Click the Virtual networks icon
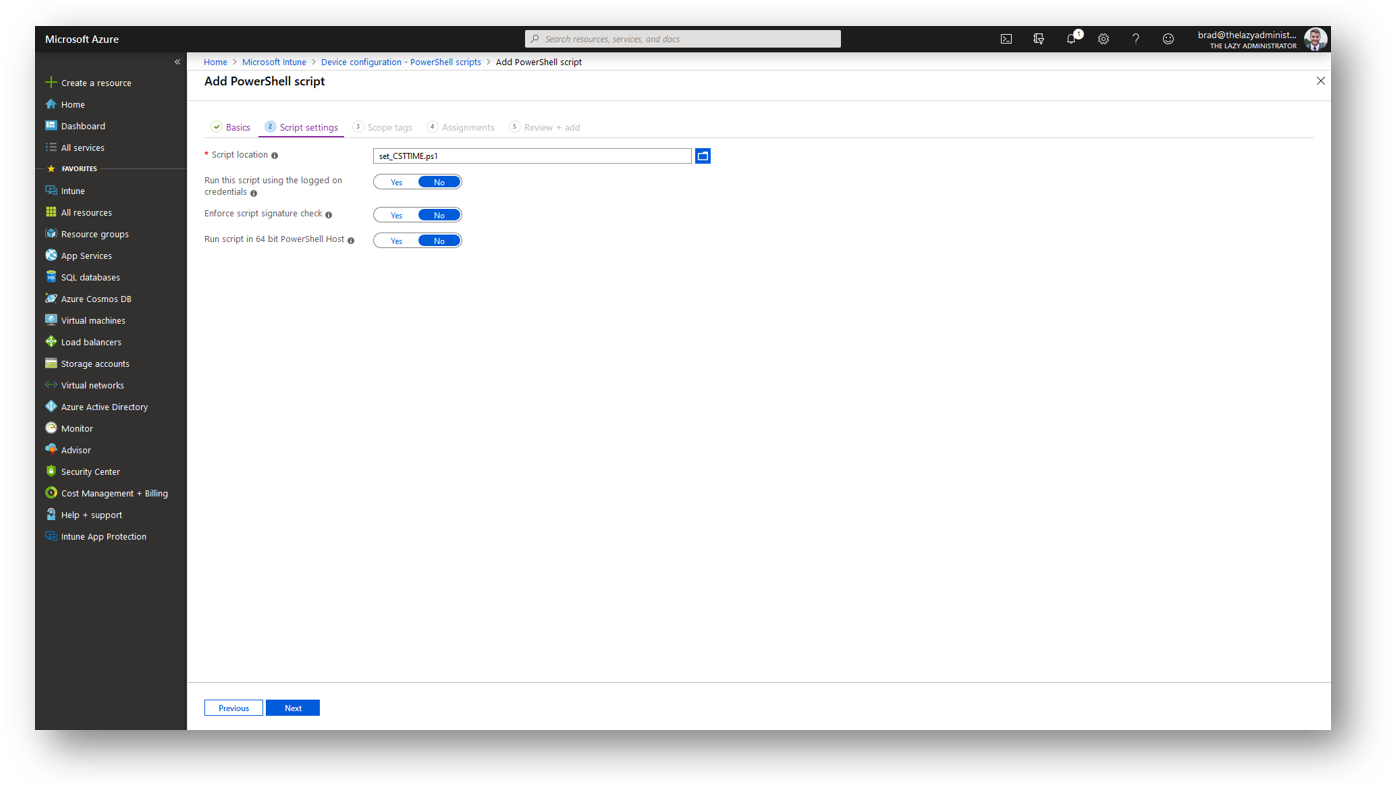 click(x=51, y=385)
